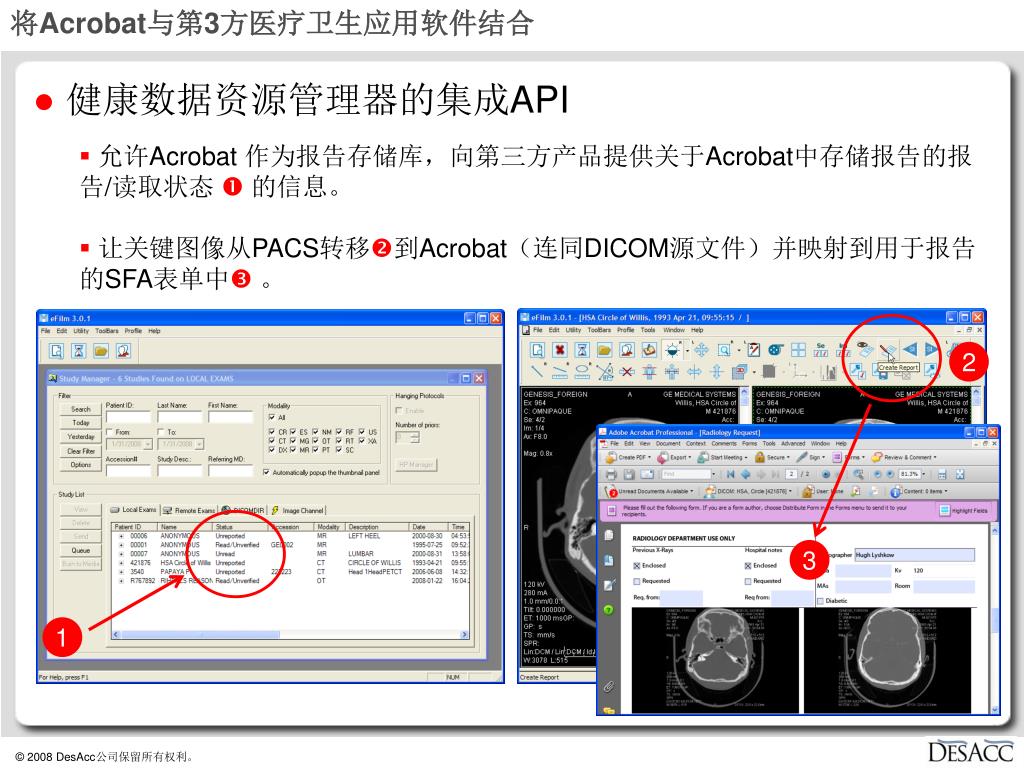Click left eFilm image pane vertical scrollbar
This screenshot has width=1024, height=768.
[745, 405]
